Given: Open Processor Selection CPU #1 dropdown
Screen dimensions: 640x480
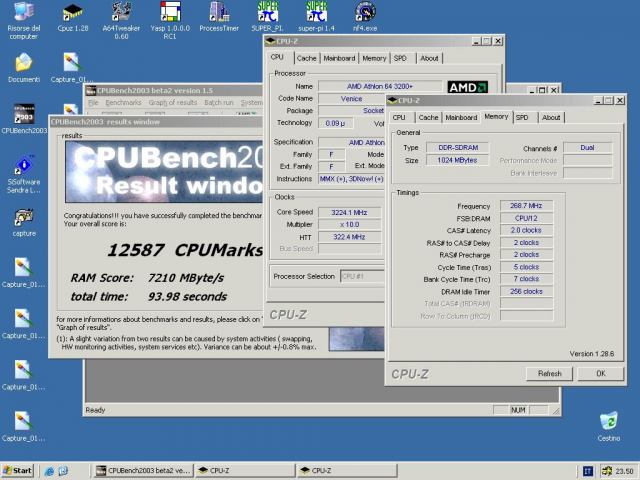Looking at the screenshot, I should click(x=362, y=276).
